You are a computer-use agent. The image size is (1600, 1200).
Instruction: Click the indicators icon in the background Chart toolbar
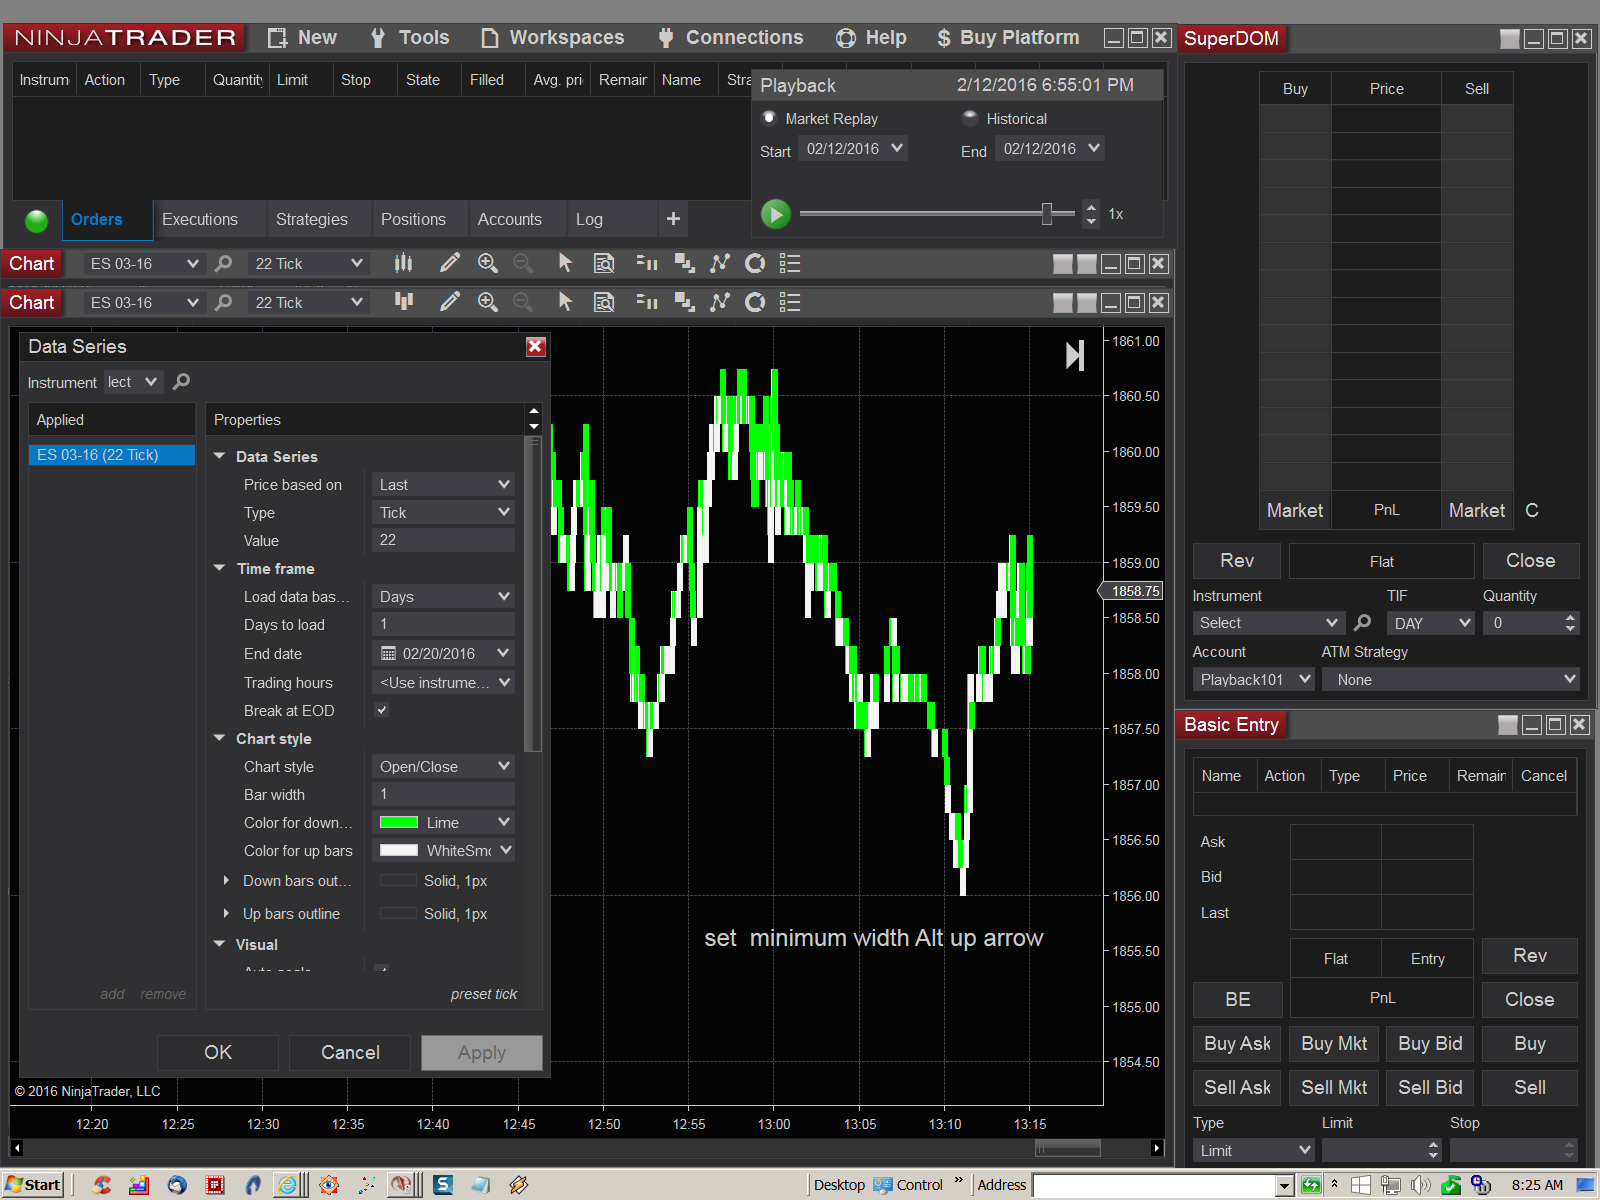coord(720,263)
